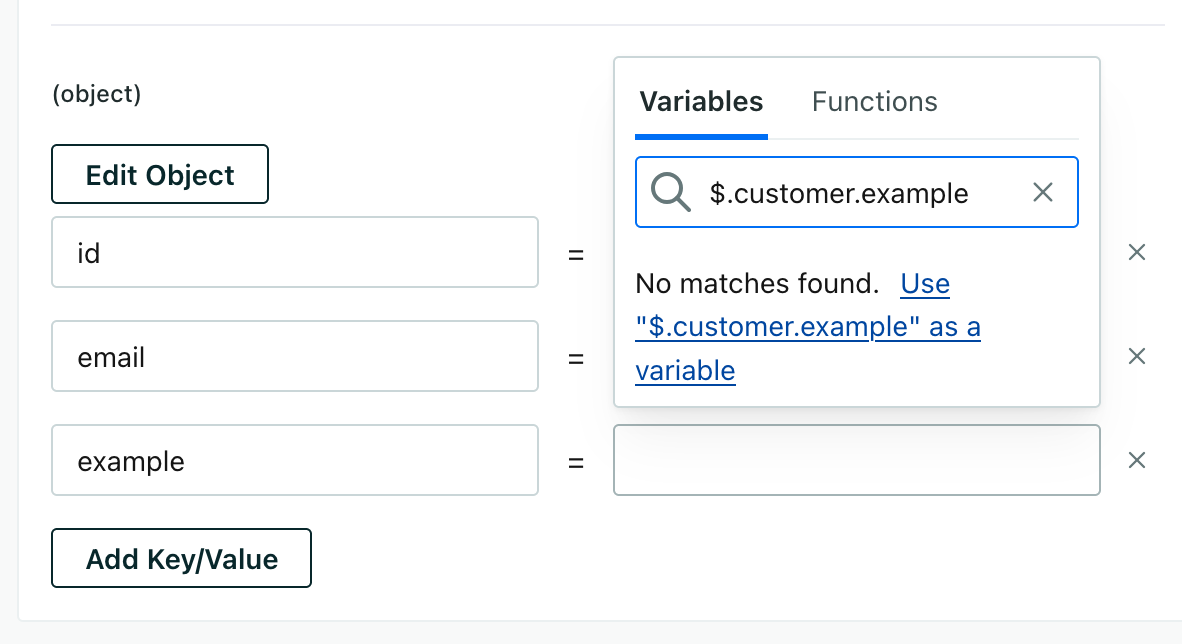Click the example key field

[x=295, y=460]
